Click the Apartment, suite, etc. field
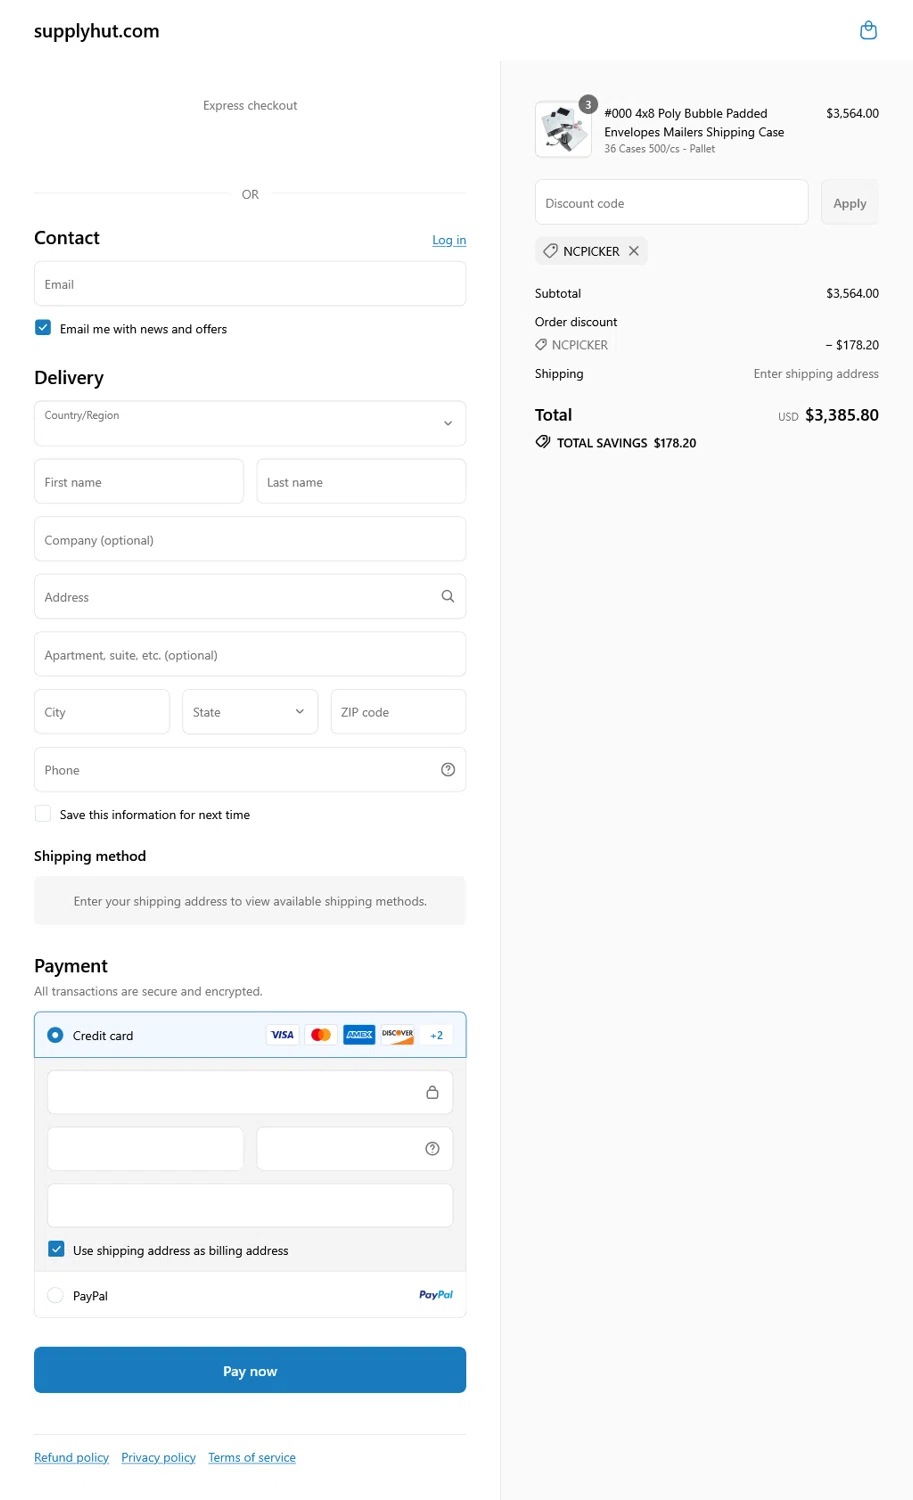Image resolution: width=913 pixels, height=1500 pixels. (x=250, y=654)
